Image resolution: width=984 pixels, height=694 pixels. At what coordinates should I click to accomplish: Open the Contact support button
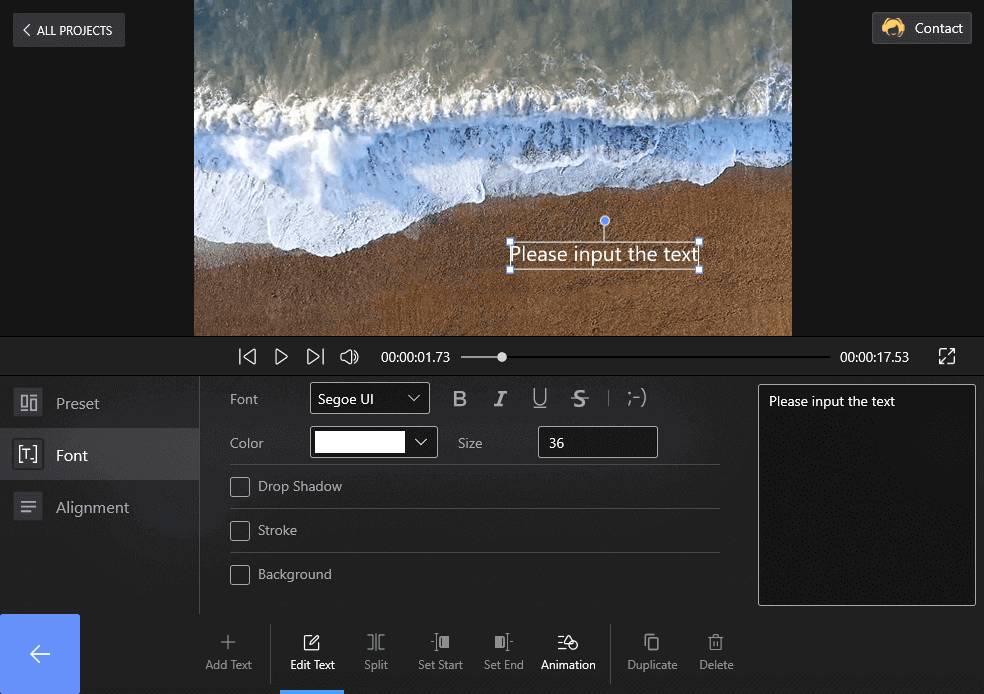click(x=921, y=28)
